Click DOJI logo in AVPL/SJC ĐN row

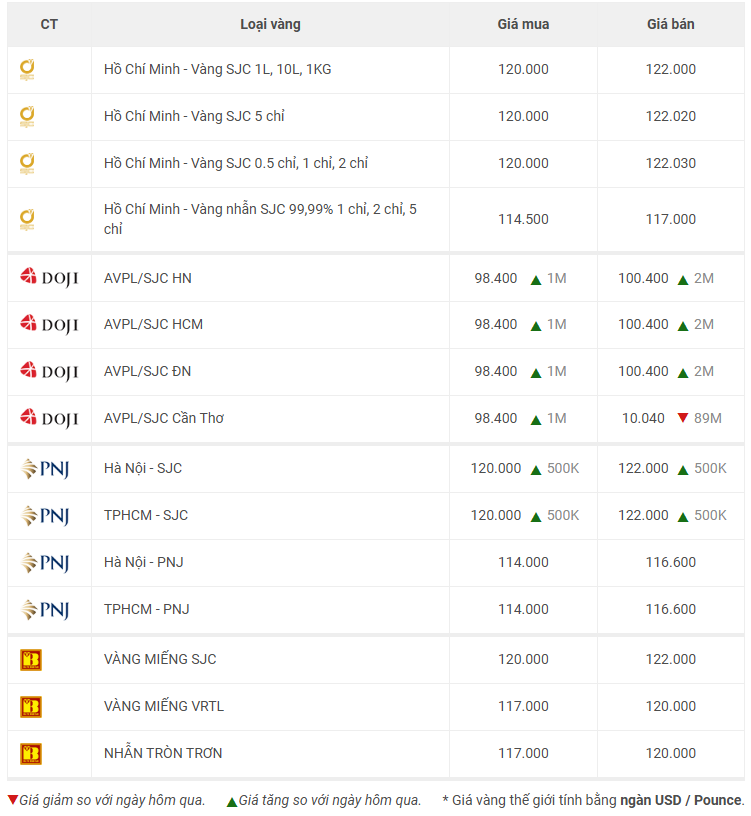click(x=49, y=372)
